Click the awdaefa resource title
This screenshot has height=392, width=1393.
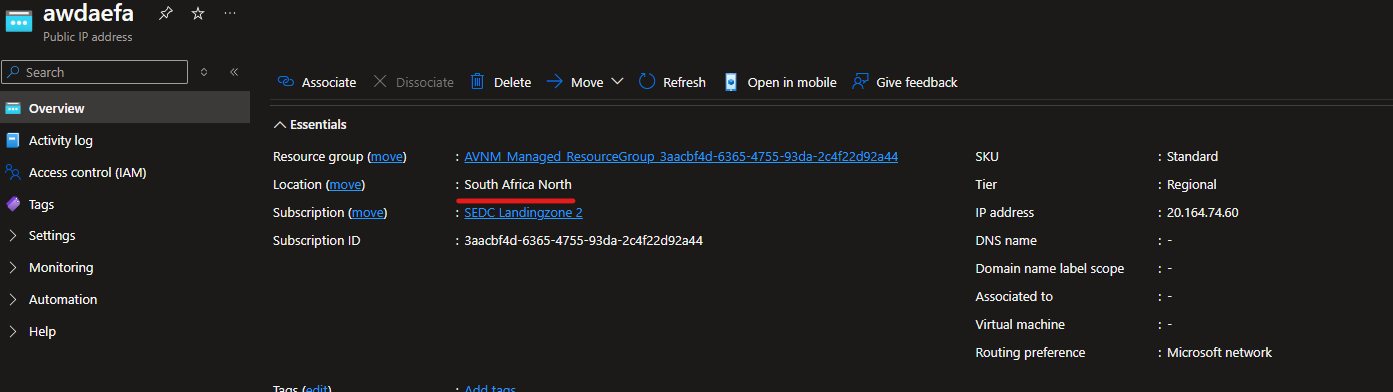[x=89, y=13]
